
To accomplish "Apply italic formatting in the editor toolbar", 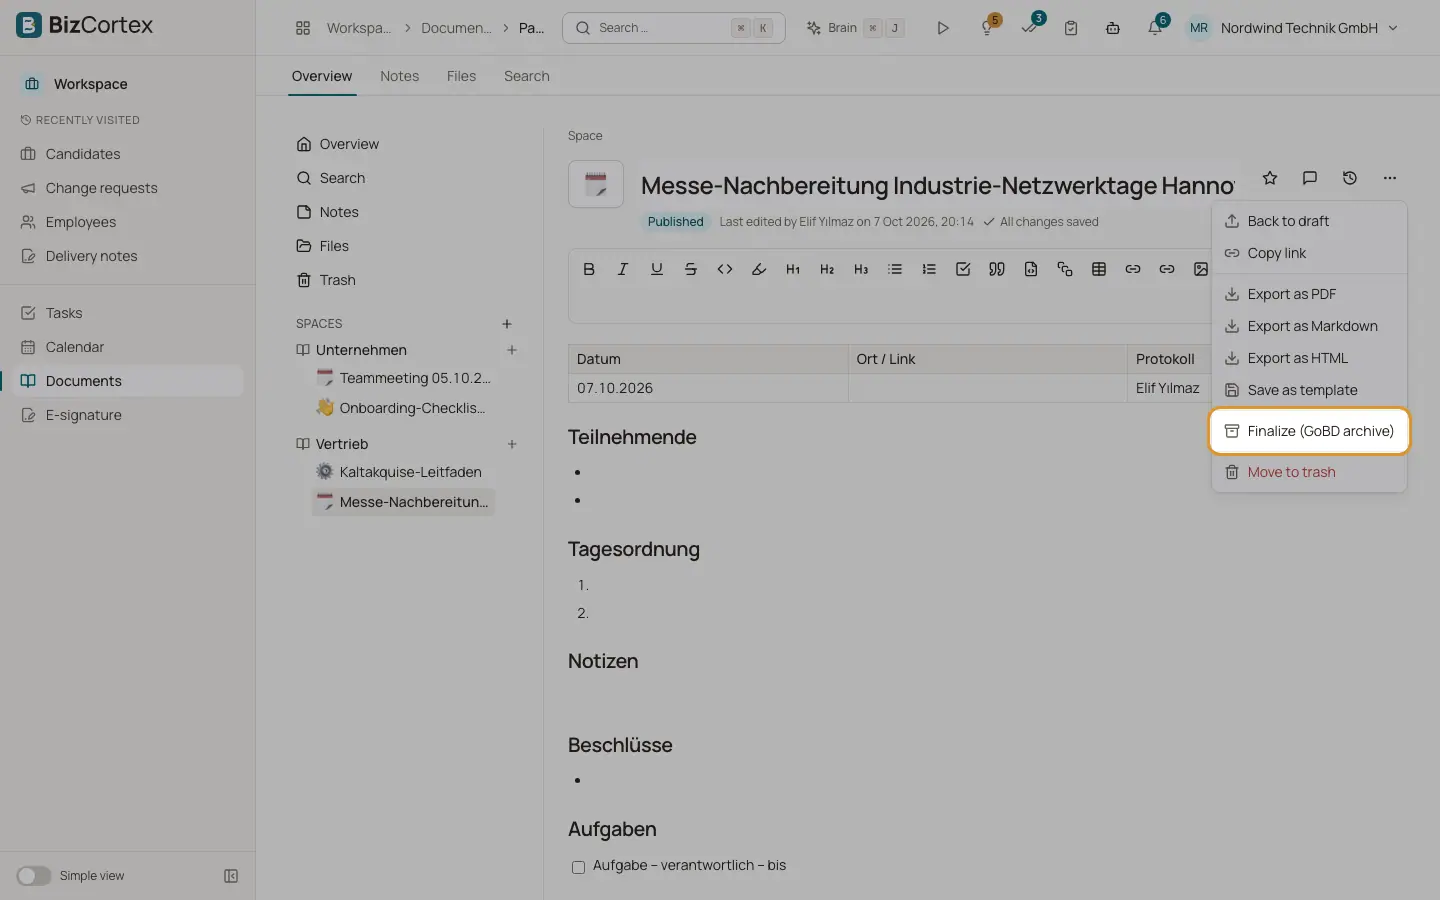I will pyautogui.click(x=623, y=269).
